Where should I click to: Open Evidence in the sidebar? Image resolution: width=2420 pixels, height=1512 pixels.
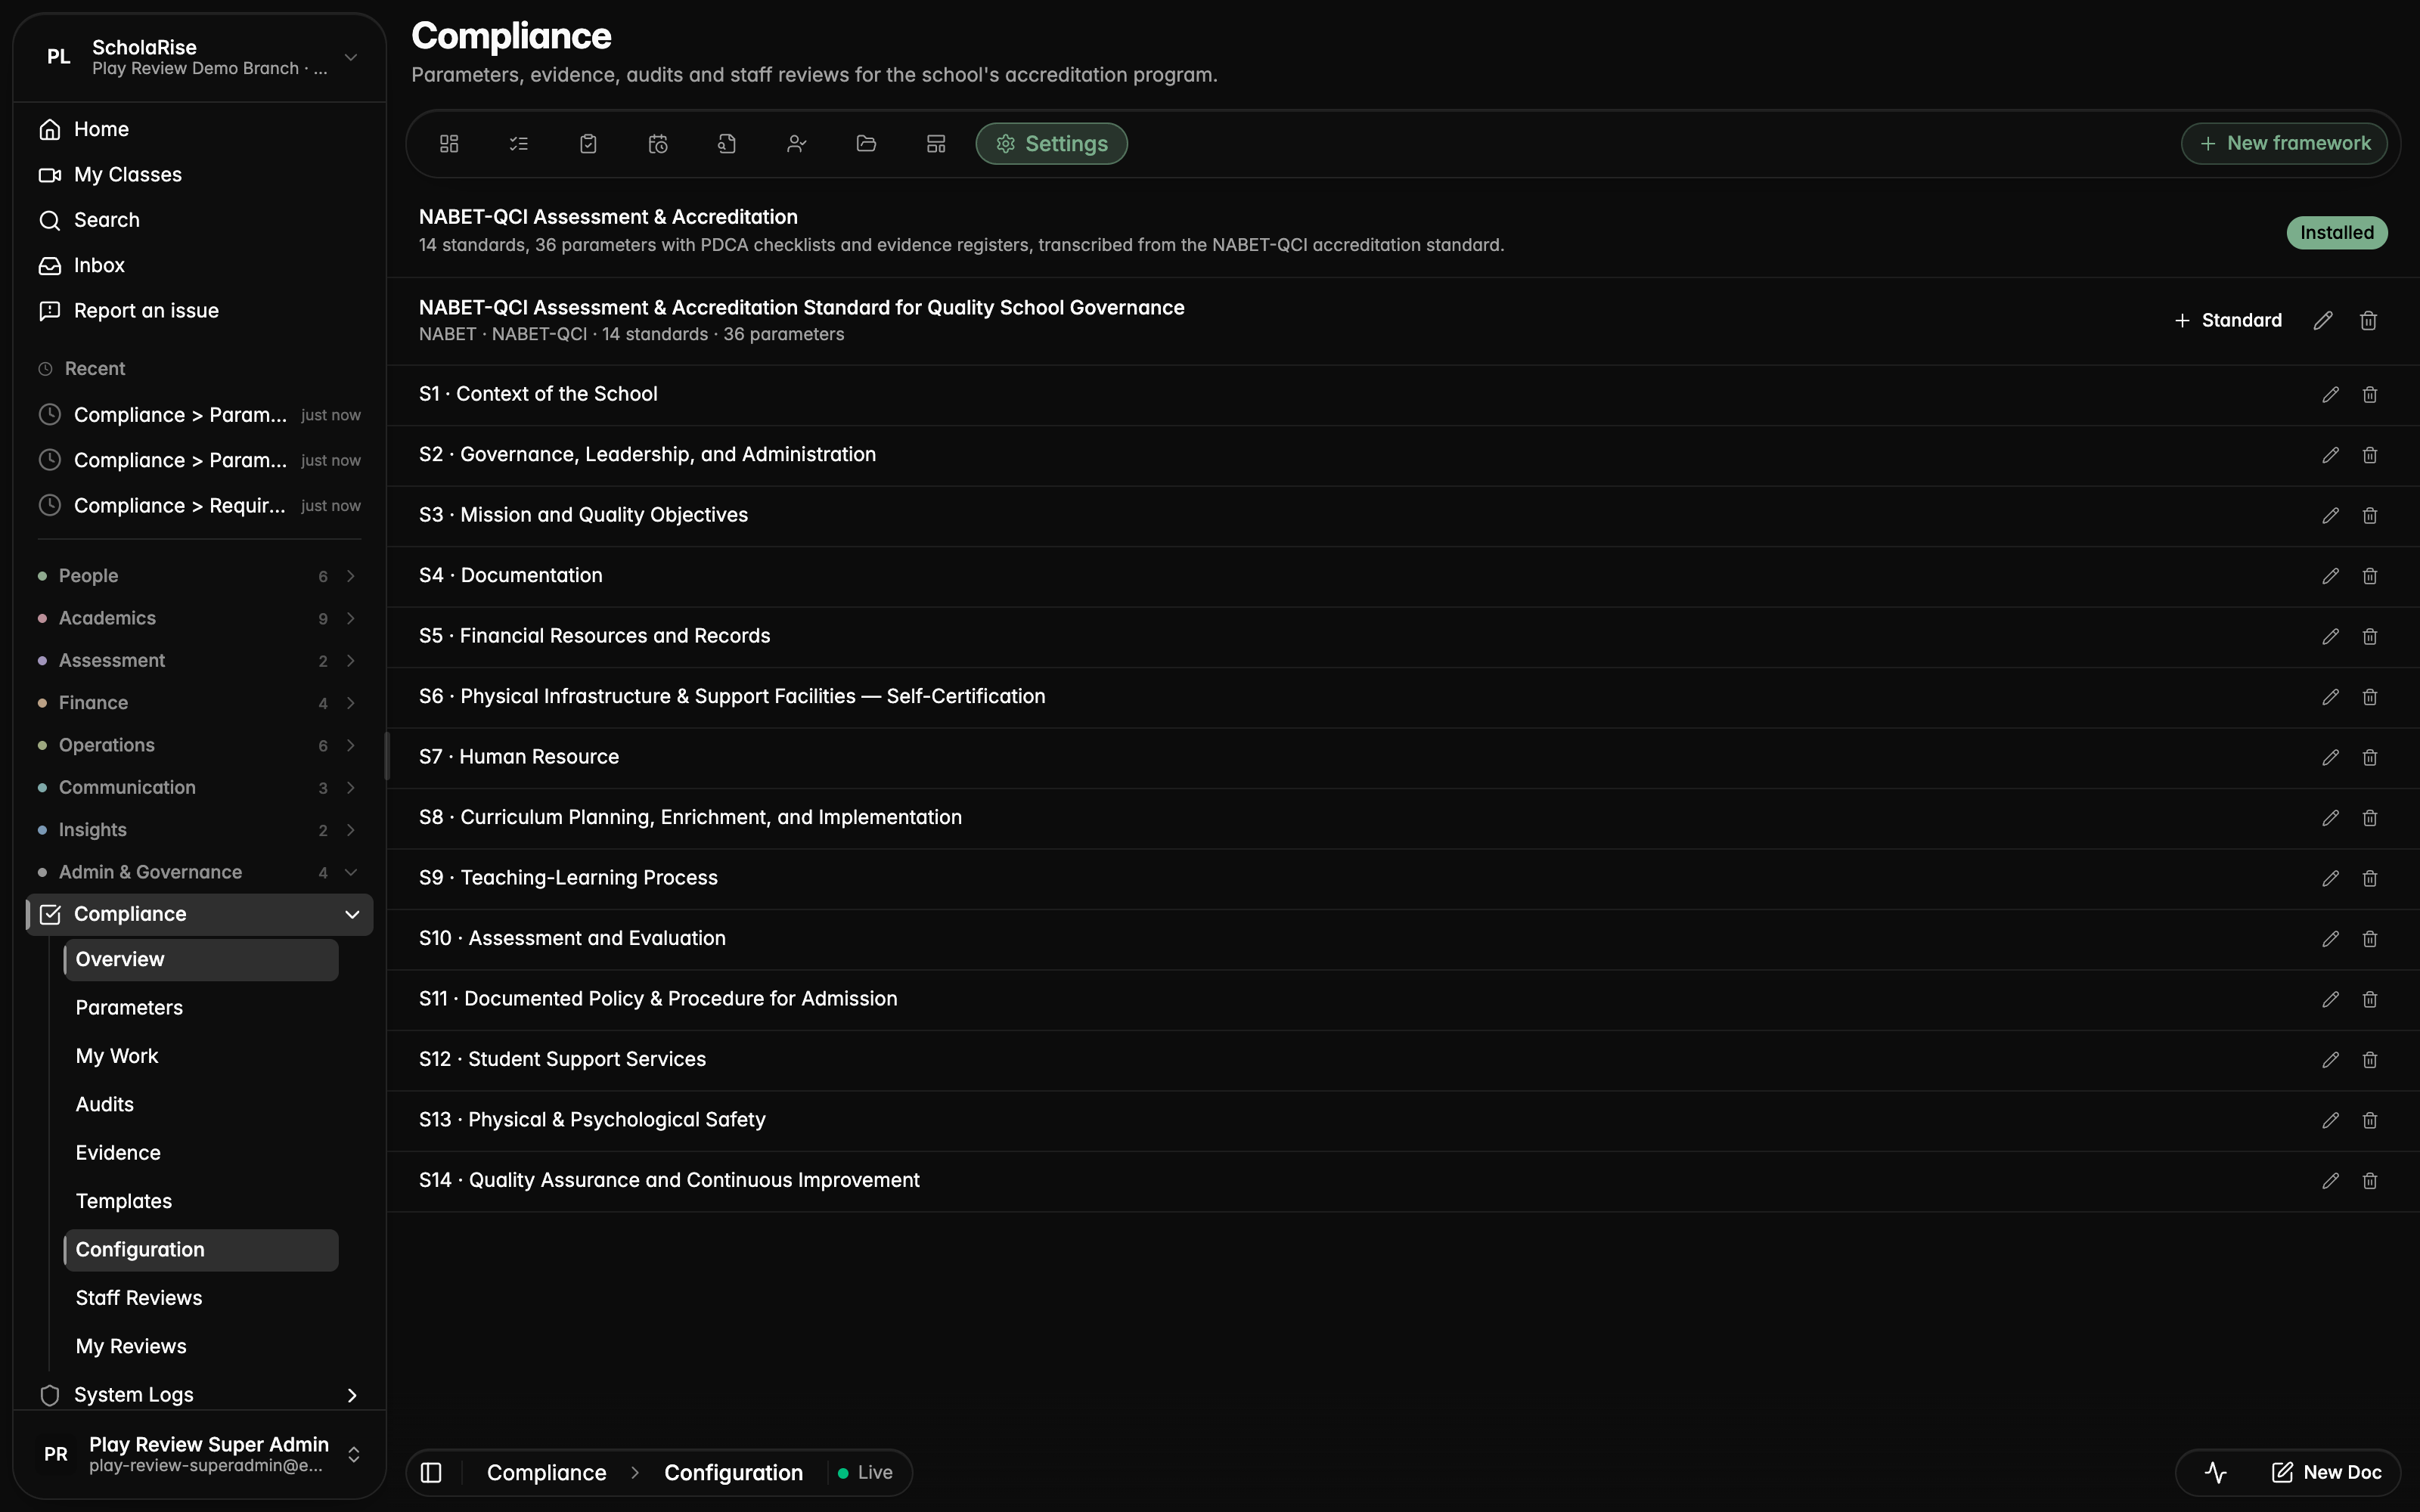point(201,1153)
